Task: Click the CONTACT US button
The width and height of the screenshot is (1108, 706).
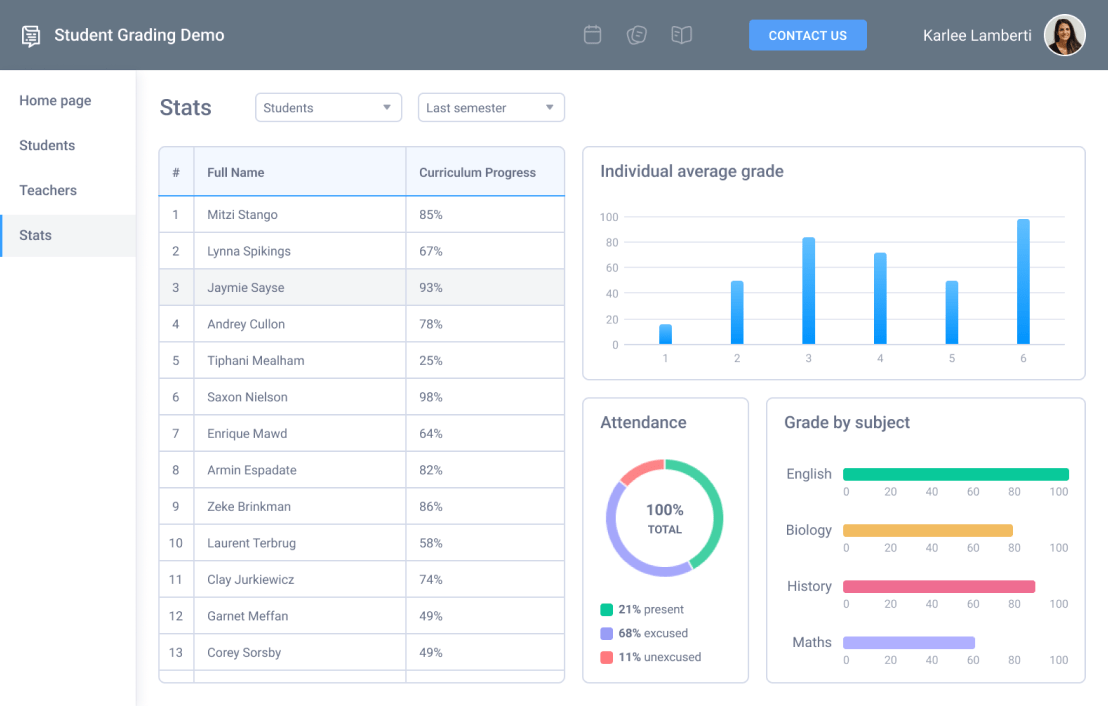Action: pos(808,34)
